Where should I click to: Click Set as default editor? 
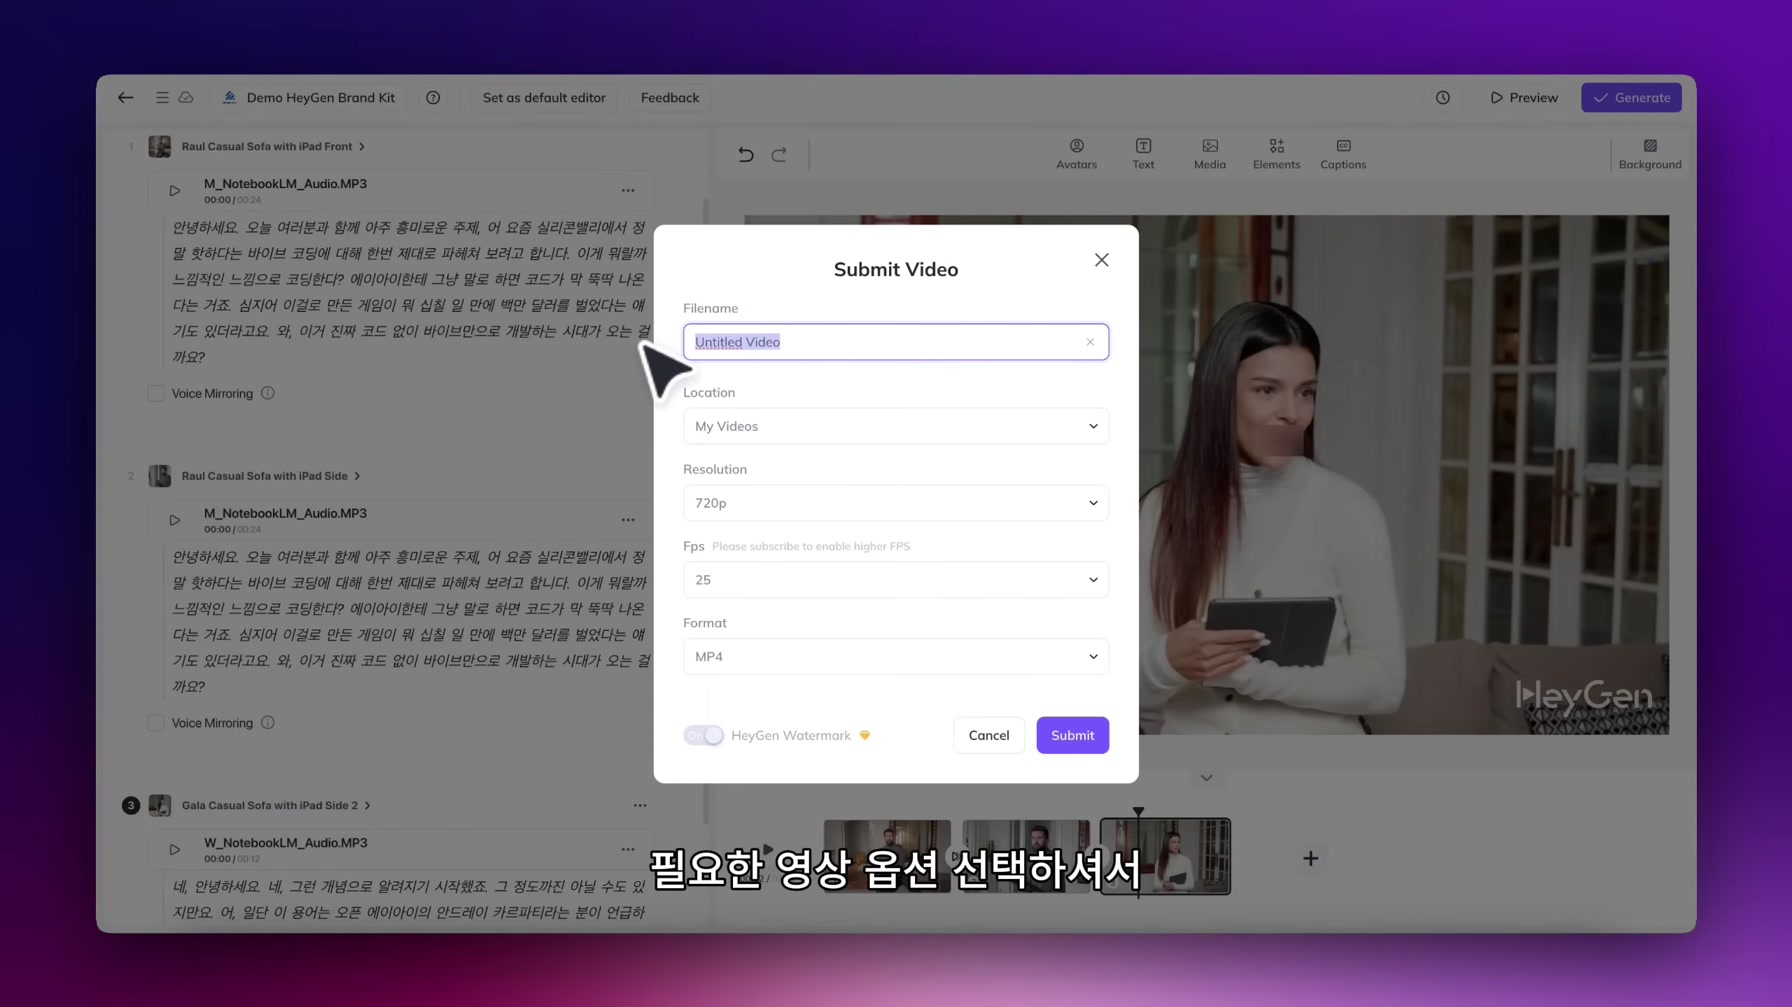[544, 98]
